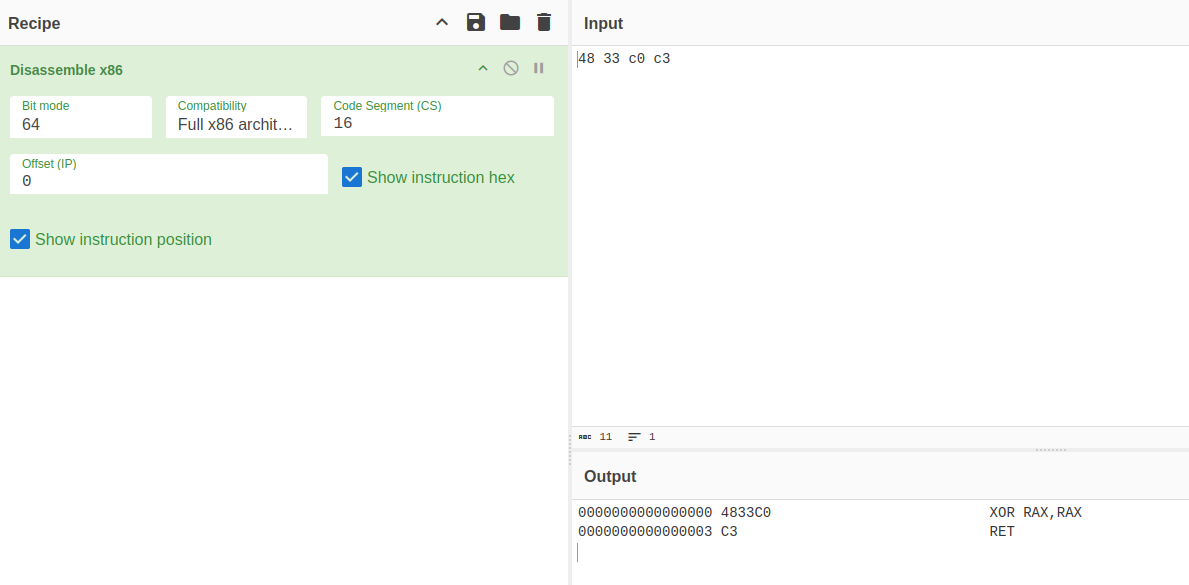
Task: Click the RET instruction in output
Action: coord(1002,532)
